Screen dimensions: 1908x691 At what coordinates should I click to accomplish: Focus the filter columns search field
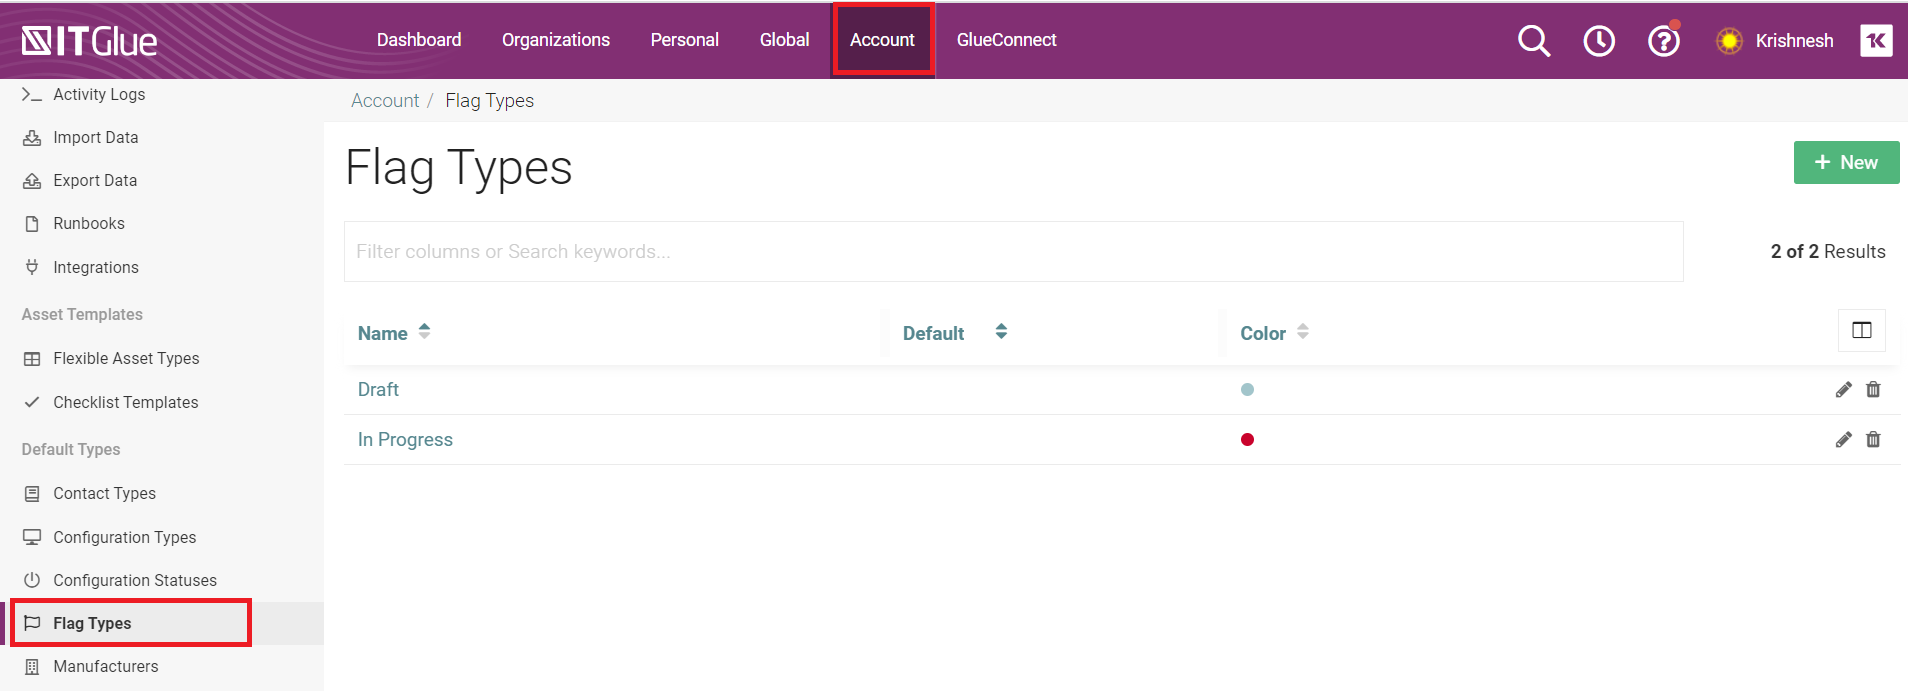(x=1013, y=252)
